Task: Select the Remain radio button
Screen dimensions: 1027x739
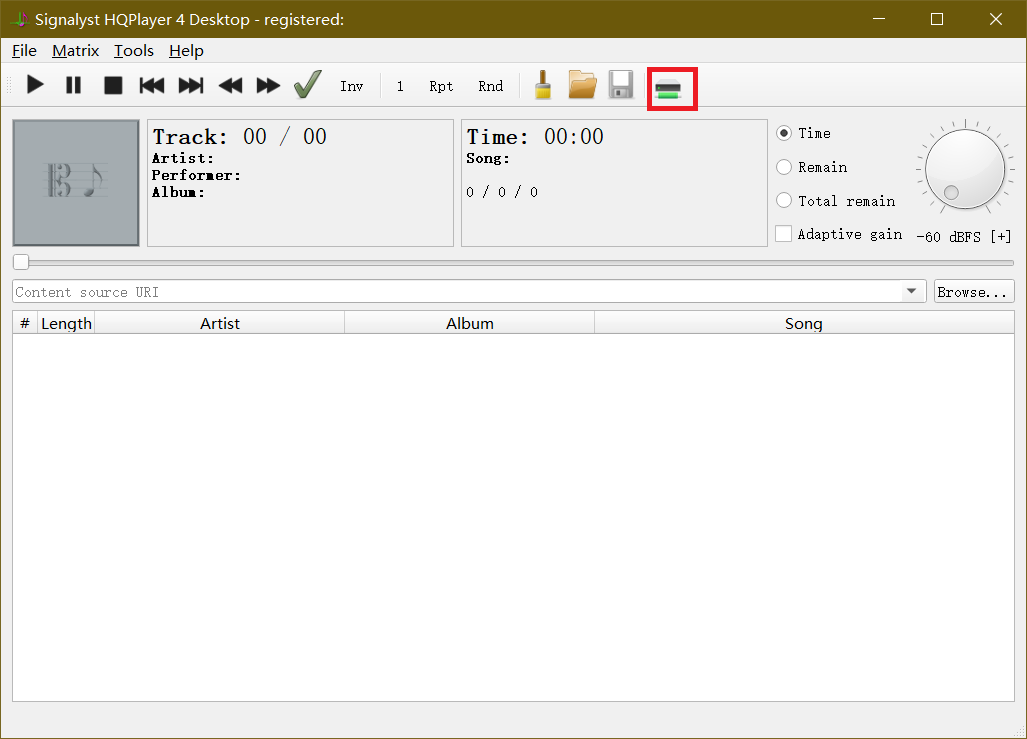Action: [x=784, y=167]
